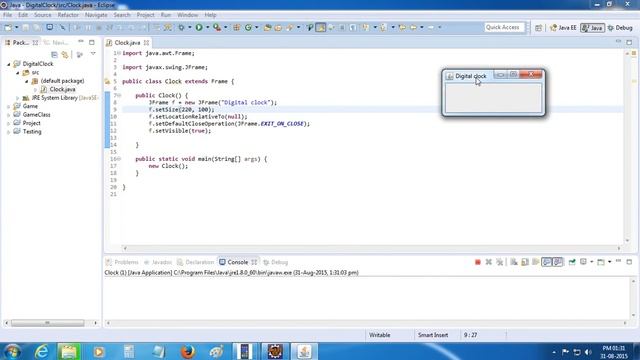Select the Clock.java editor tab
Image resolution: width=640 pixels, height=360 pixels.
[x=127, y=42]
